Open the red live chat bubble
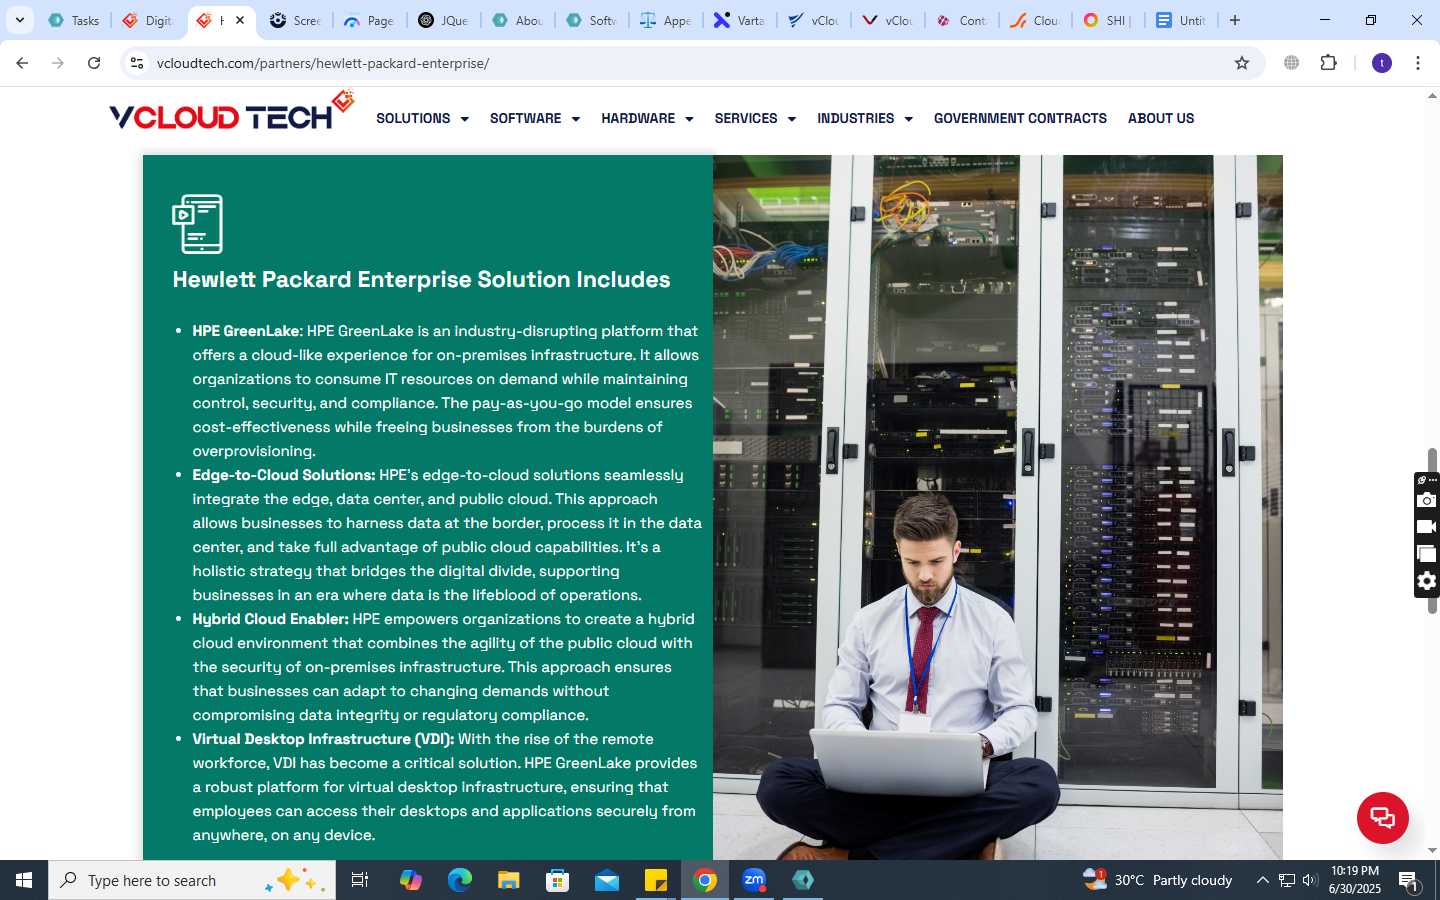 point(1382,817)
